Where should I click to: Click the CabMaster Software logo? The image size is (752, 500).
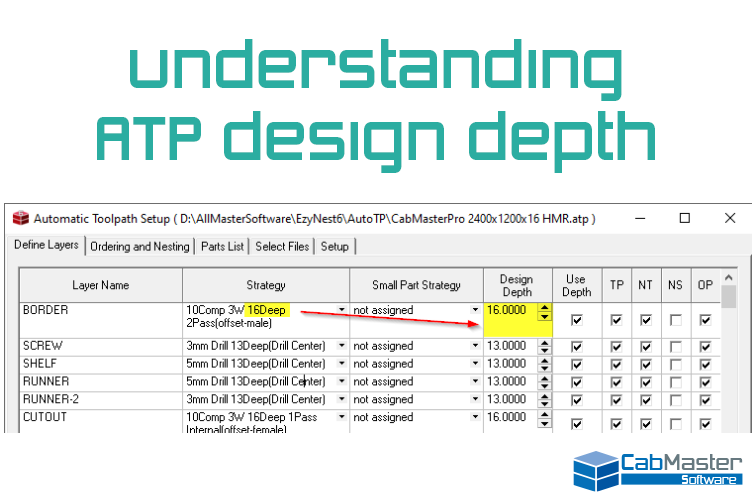(658, 470)
